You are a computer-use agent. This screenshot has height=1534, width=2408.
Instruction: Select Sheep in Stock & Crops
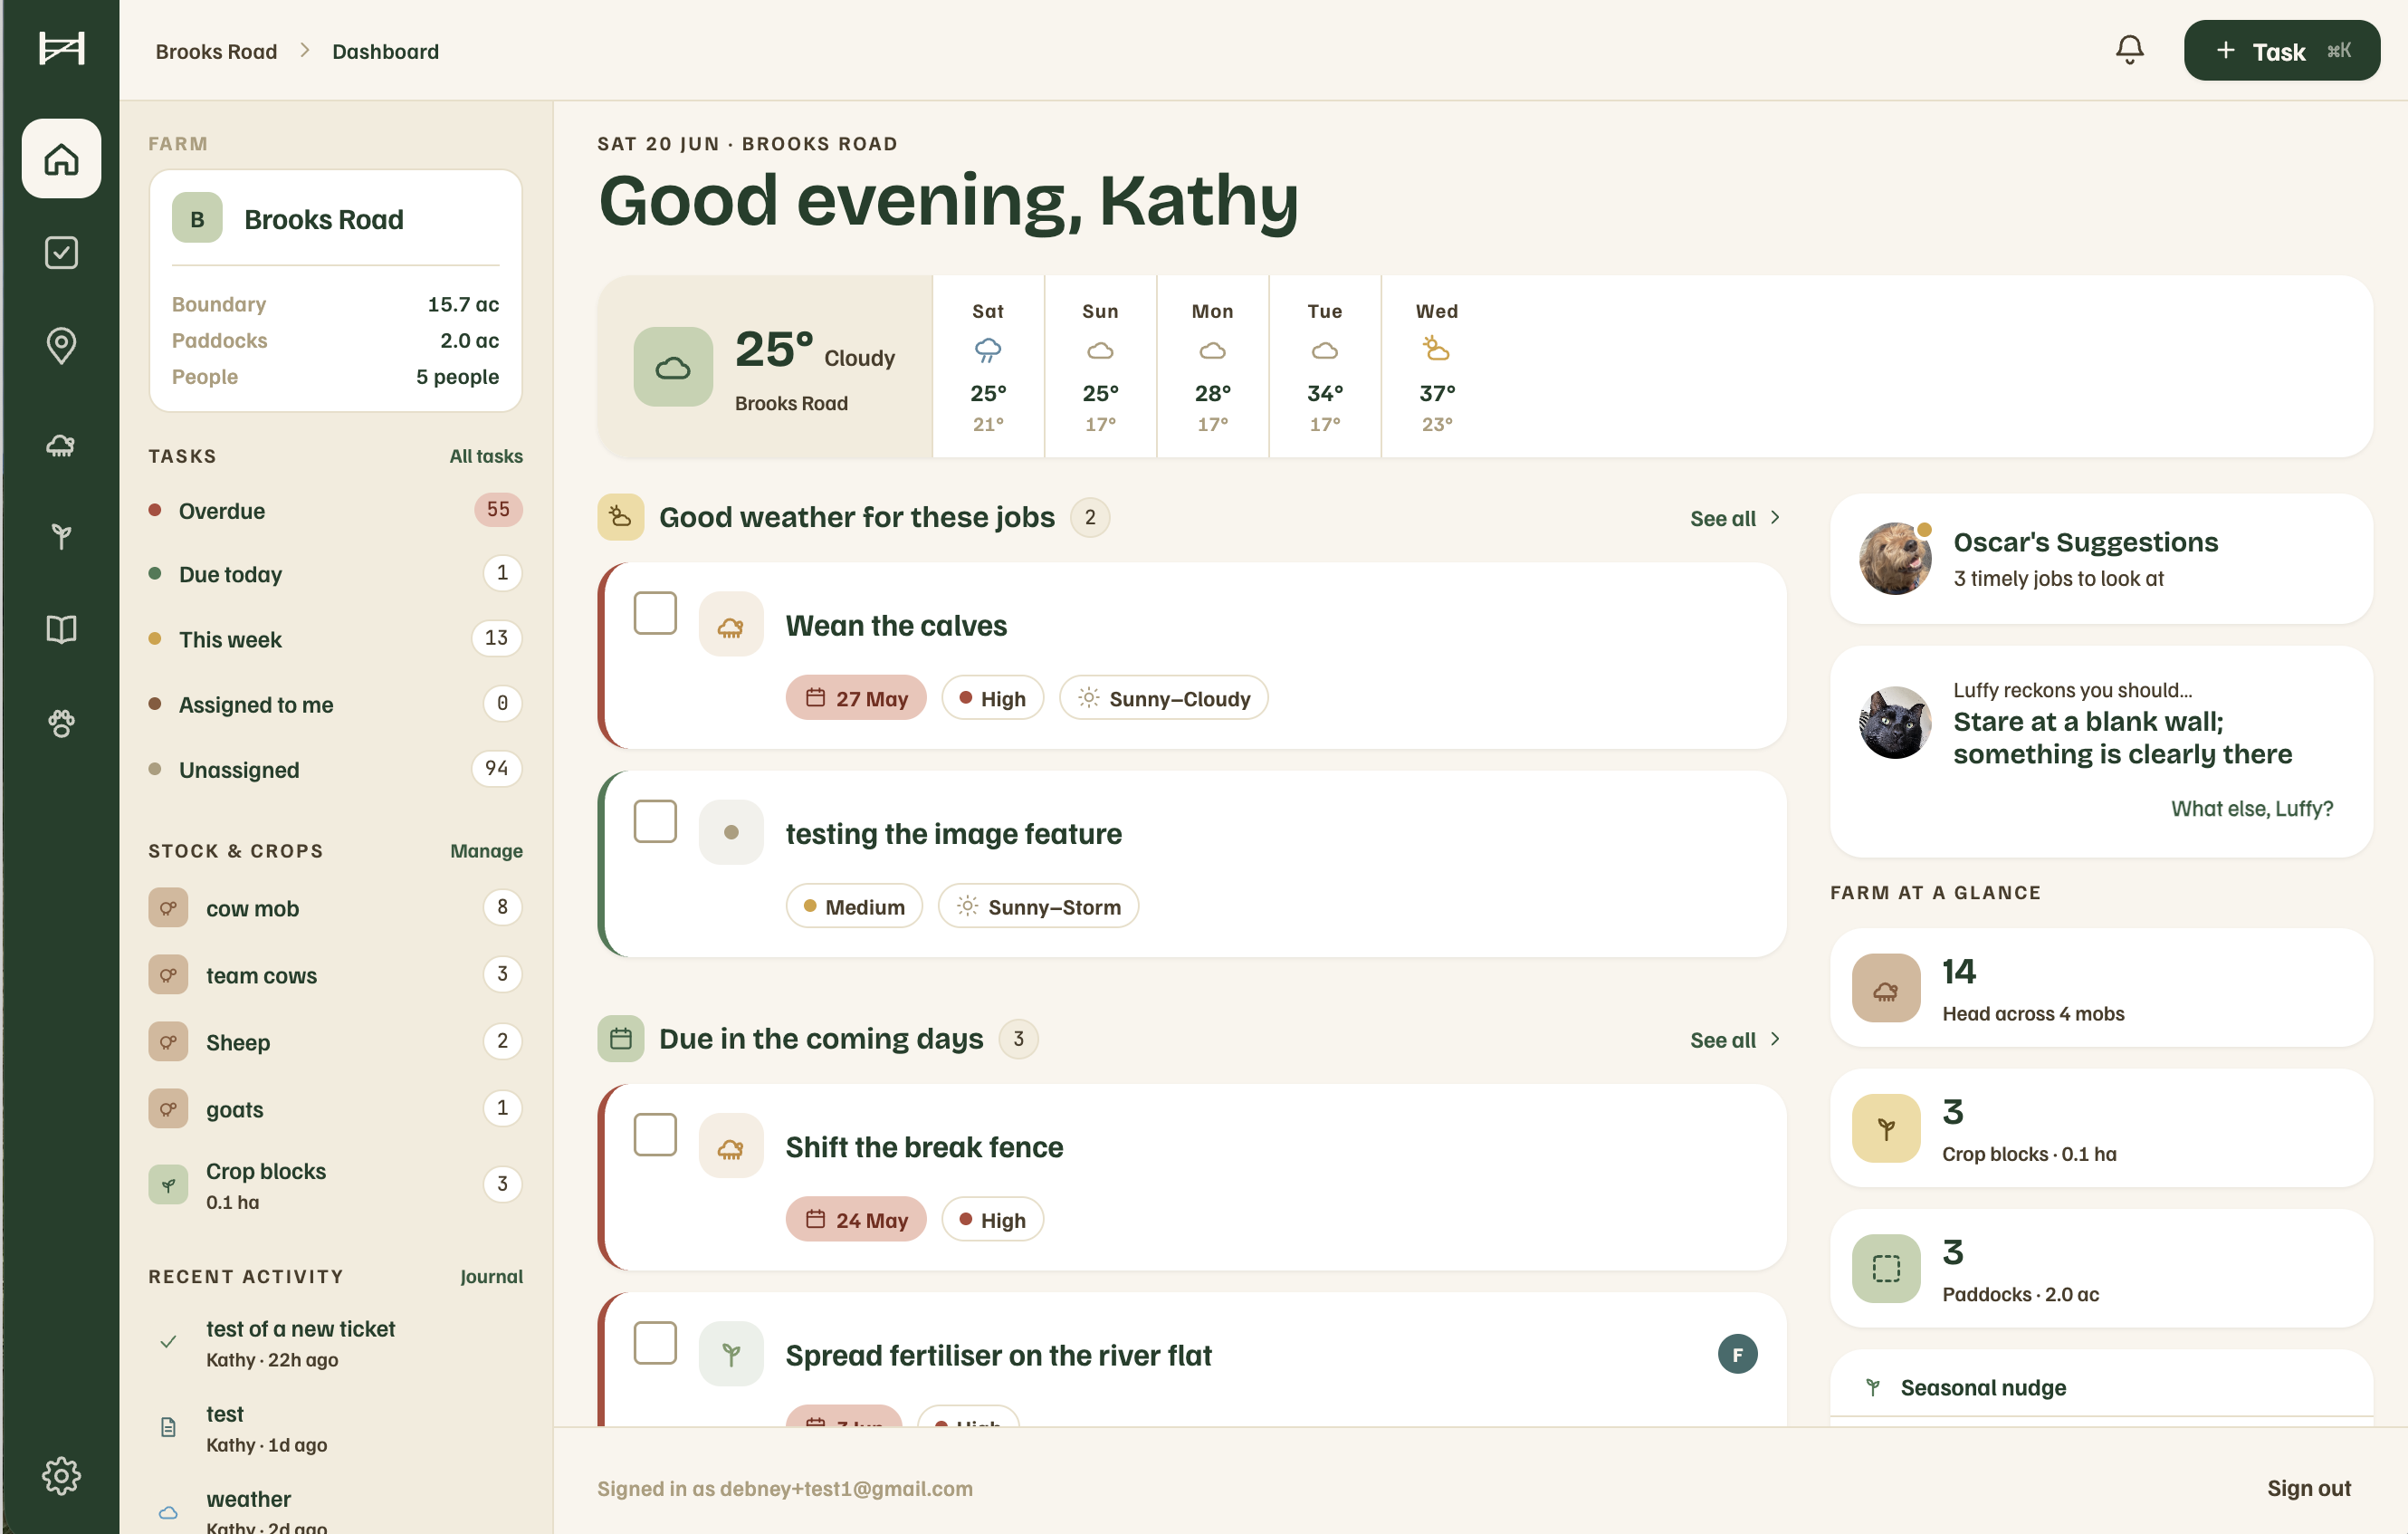335,1042
